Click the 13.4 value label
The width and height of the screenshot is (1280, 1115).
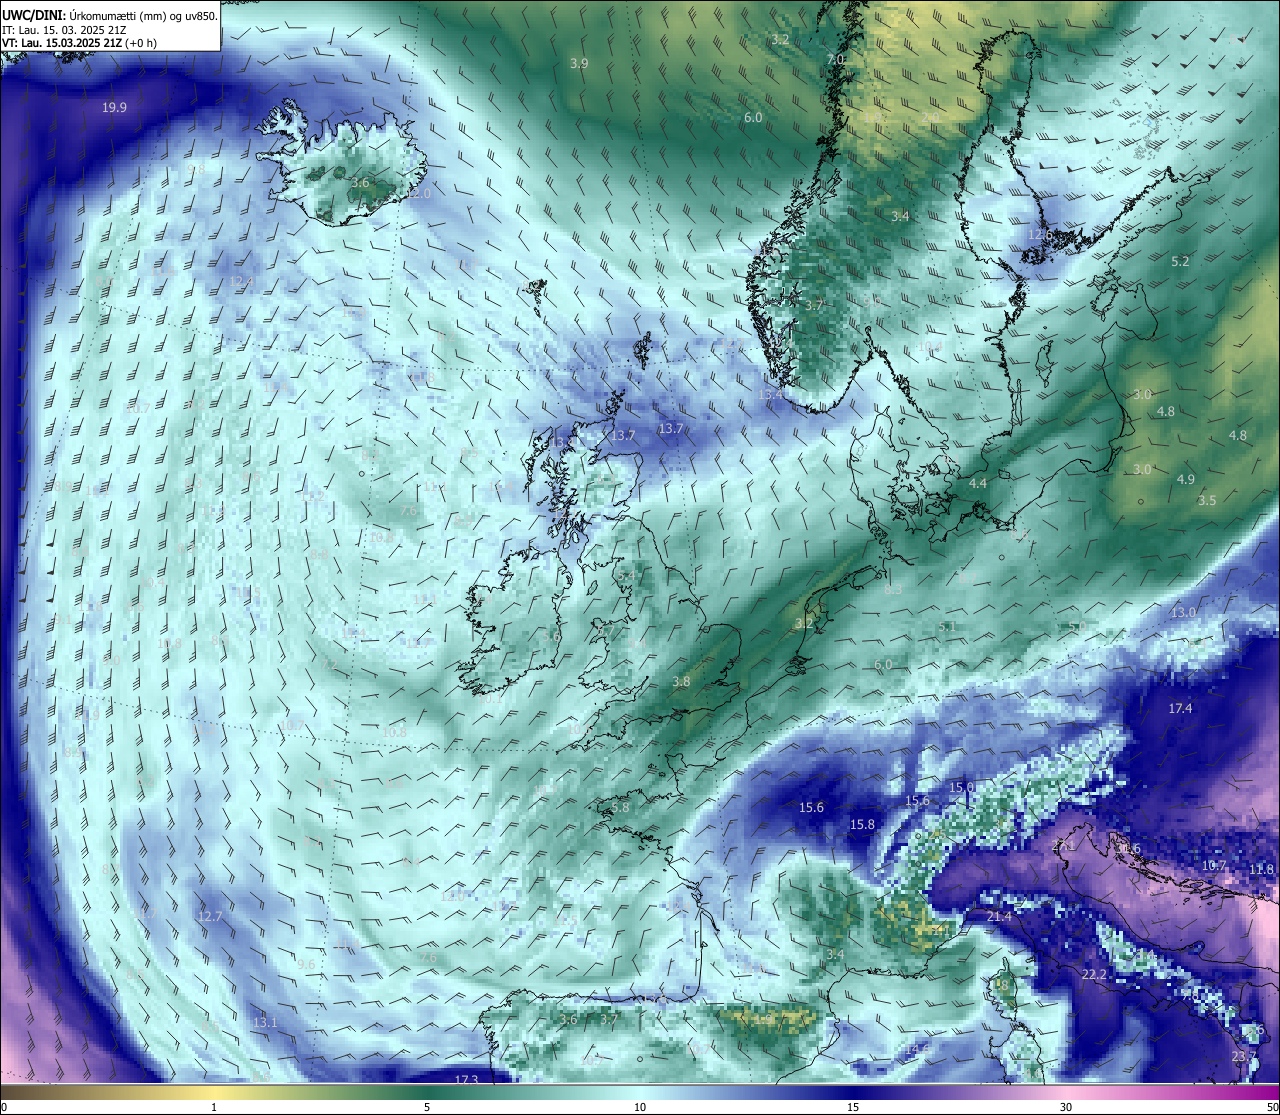click(770, 395)
